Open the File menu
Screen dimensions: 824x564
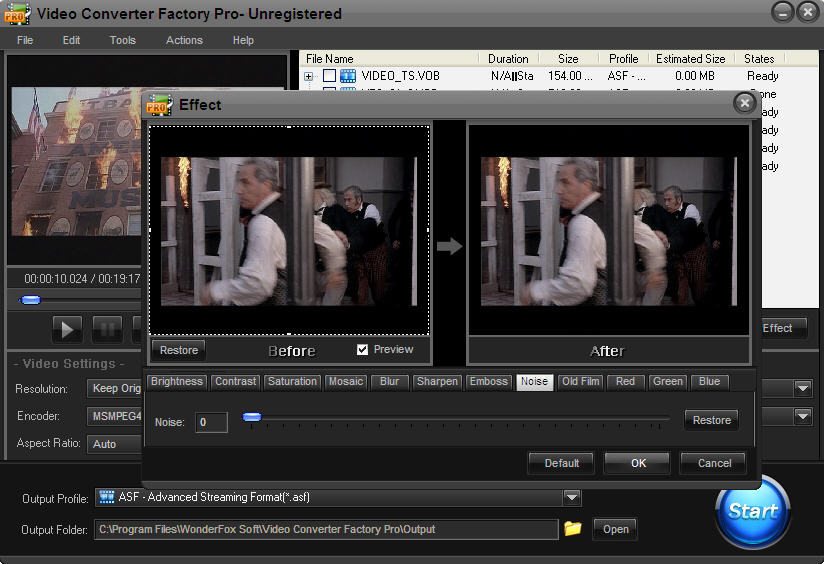coord(25,40)
